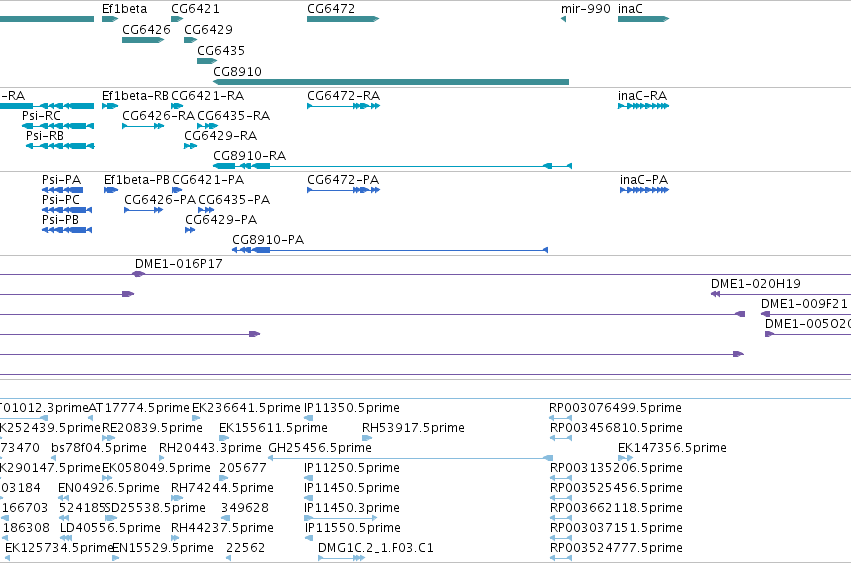Click the RP003456810.5prime EST label

tap(617, 428)
